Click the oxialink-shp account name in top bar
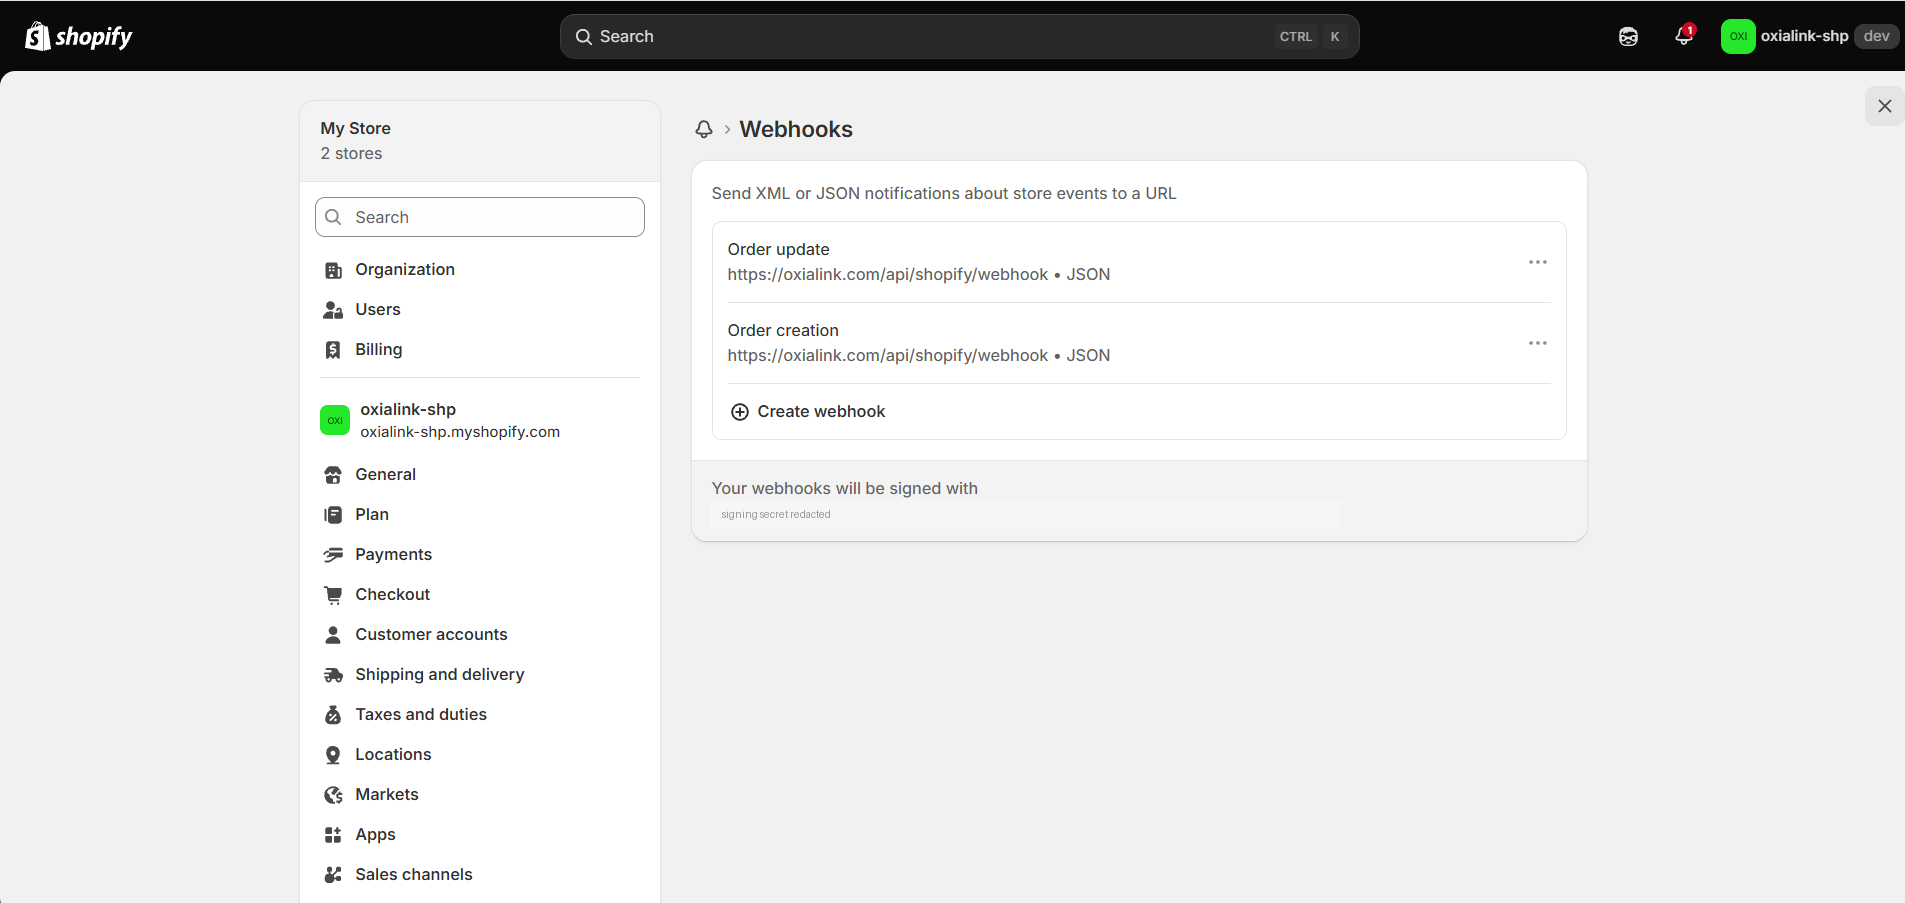Image resolution: width=1905 pixels, height=903 pixels. 1804,36
